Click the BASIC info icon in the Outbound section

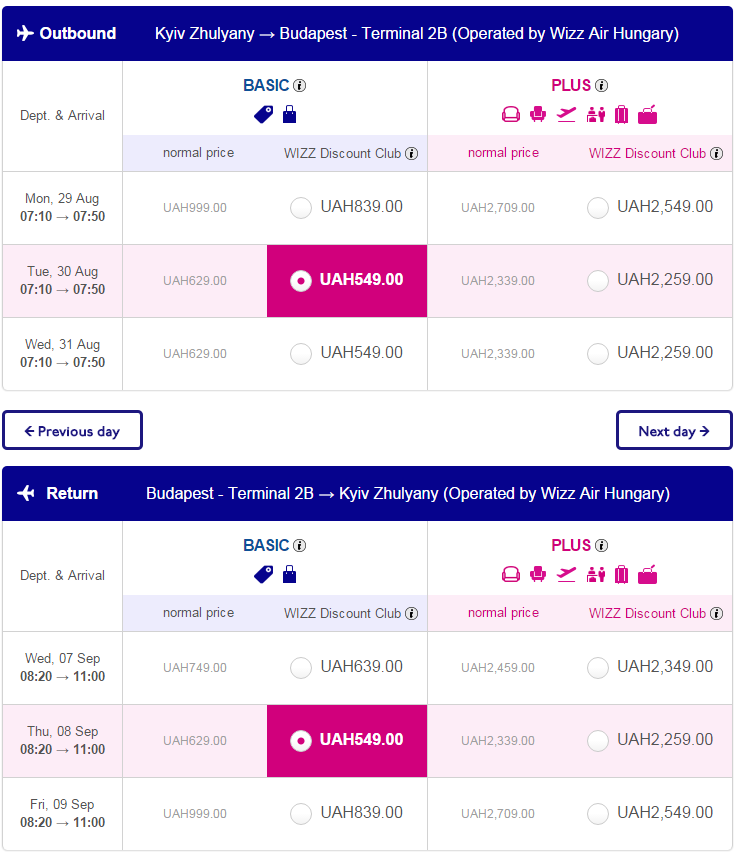(300, 86)
